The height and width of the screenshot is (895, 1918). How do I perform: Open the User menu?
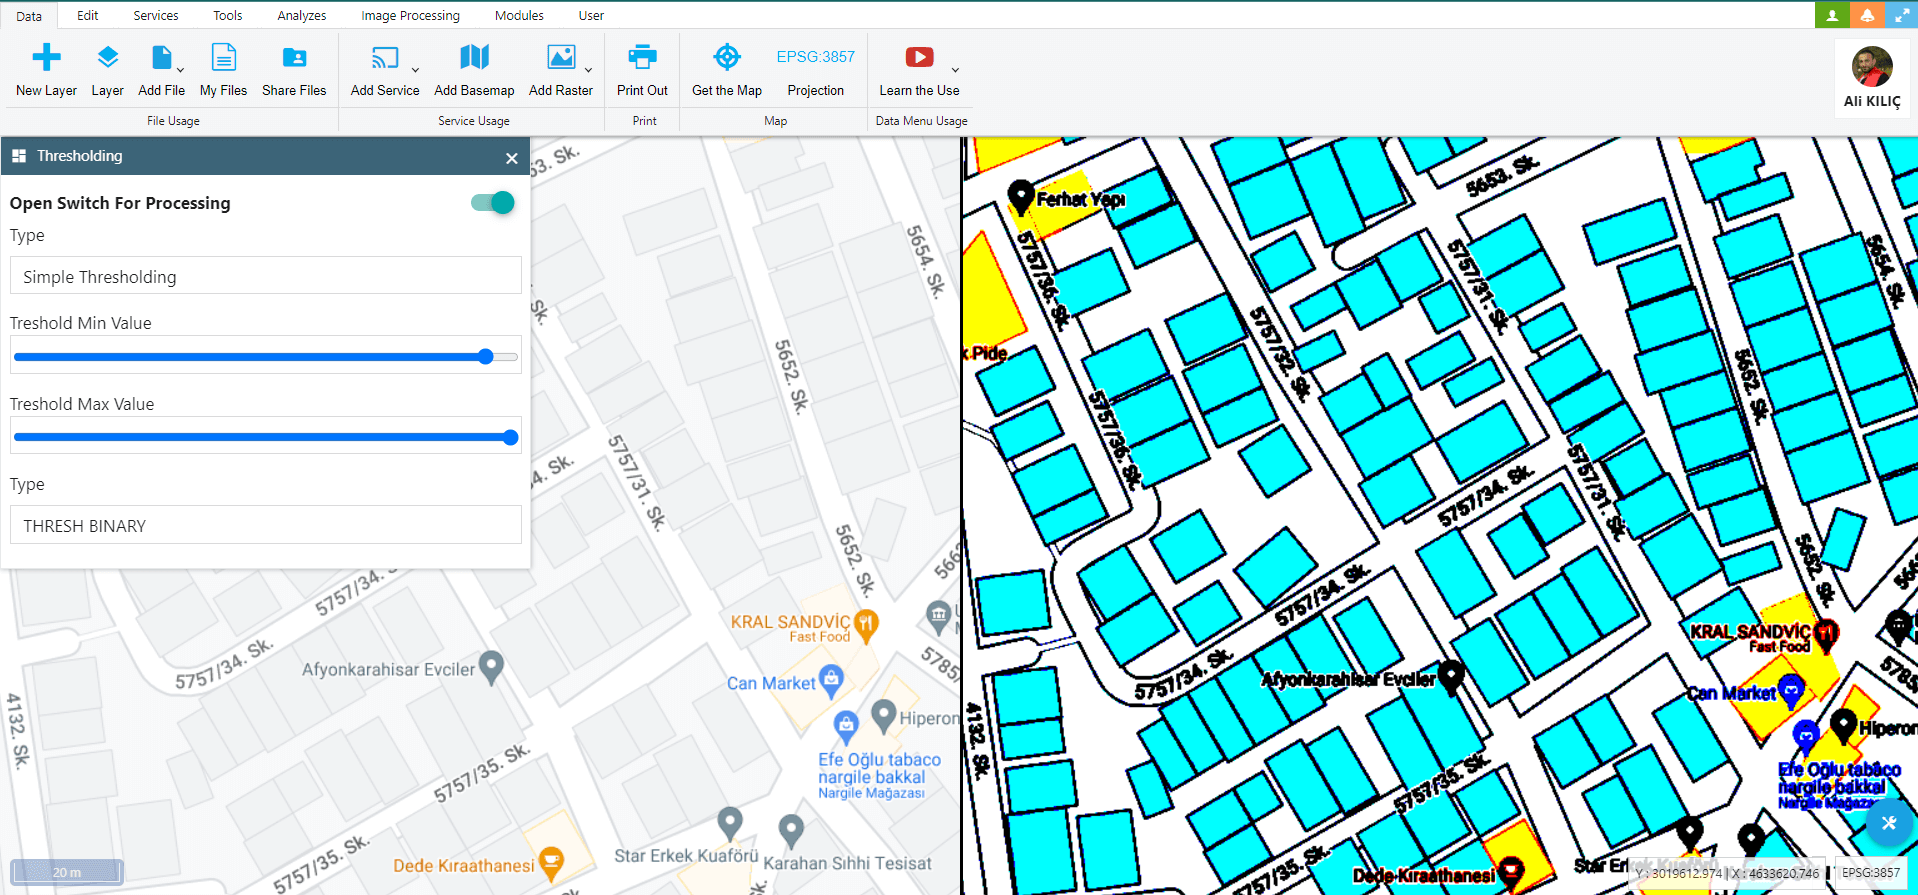coord(591,15)
